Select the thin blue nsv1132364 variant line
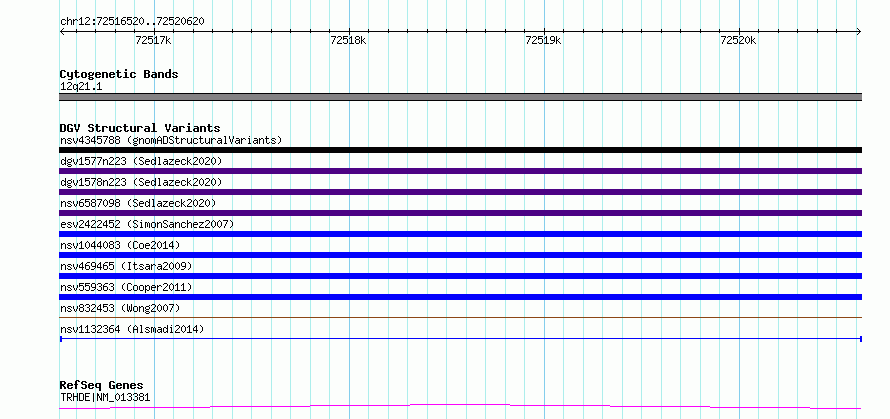 pos(460,338)
